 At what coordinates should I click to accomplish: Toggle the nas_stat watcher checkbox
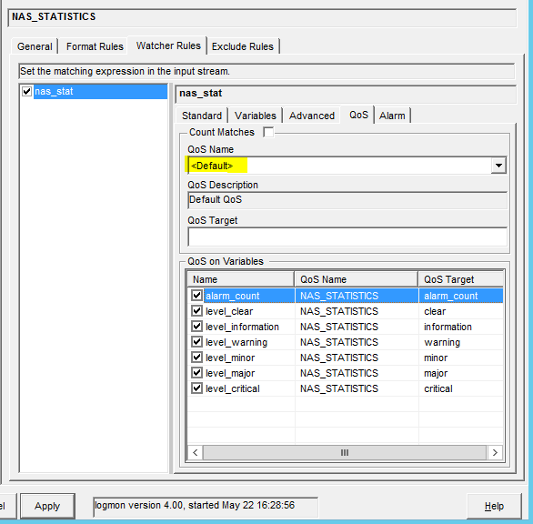[x=27, y=91]
